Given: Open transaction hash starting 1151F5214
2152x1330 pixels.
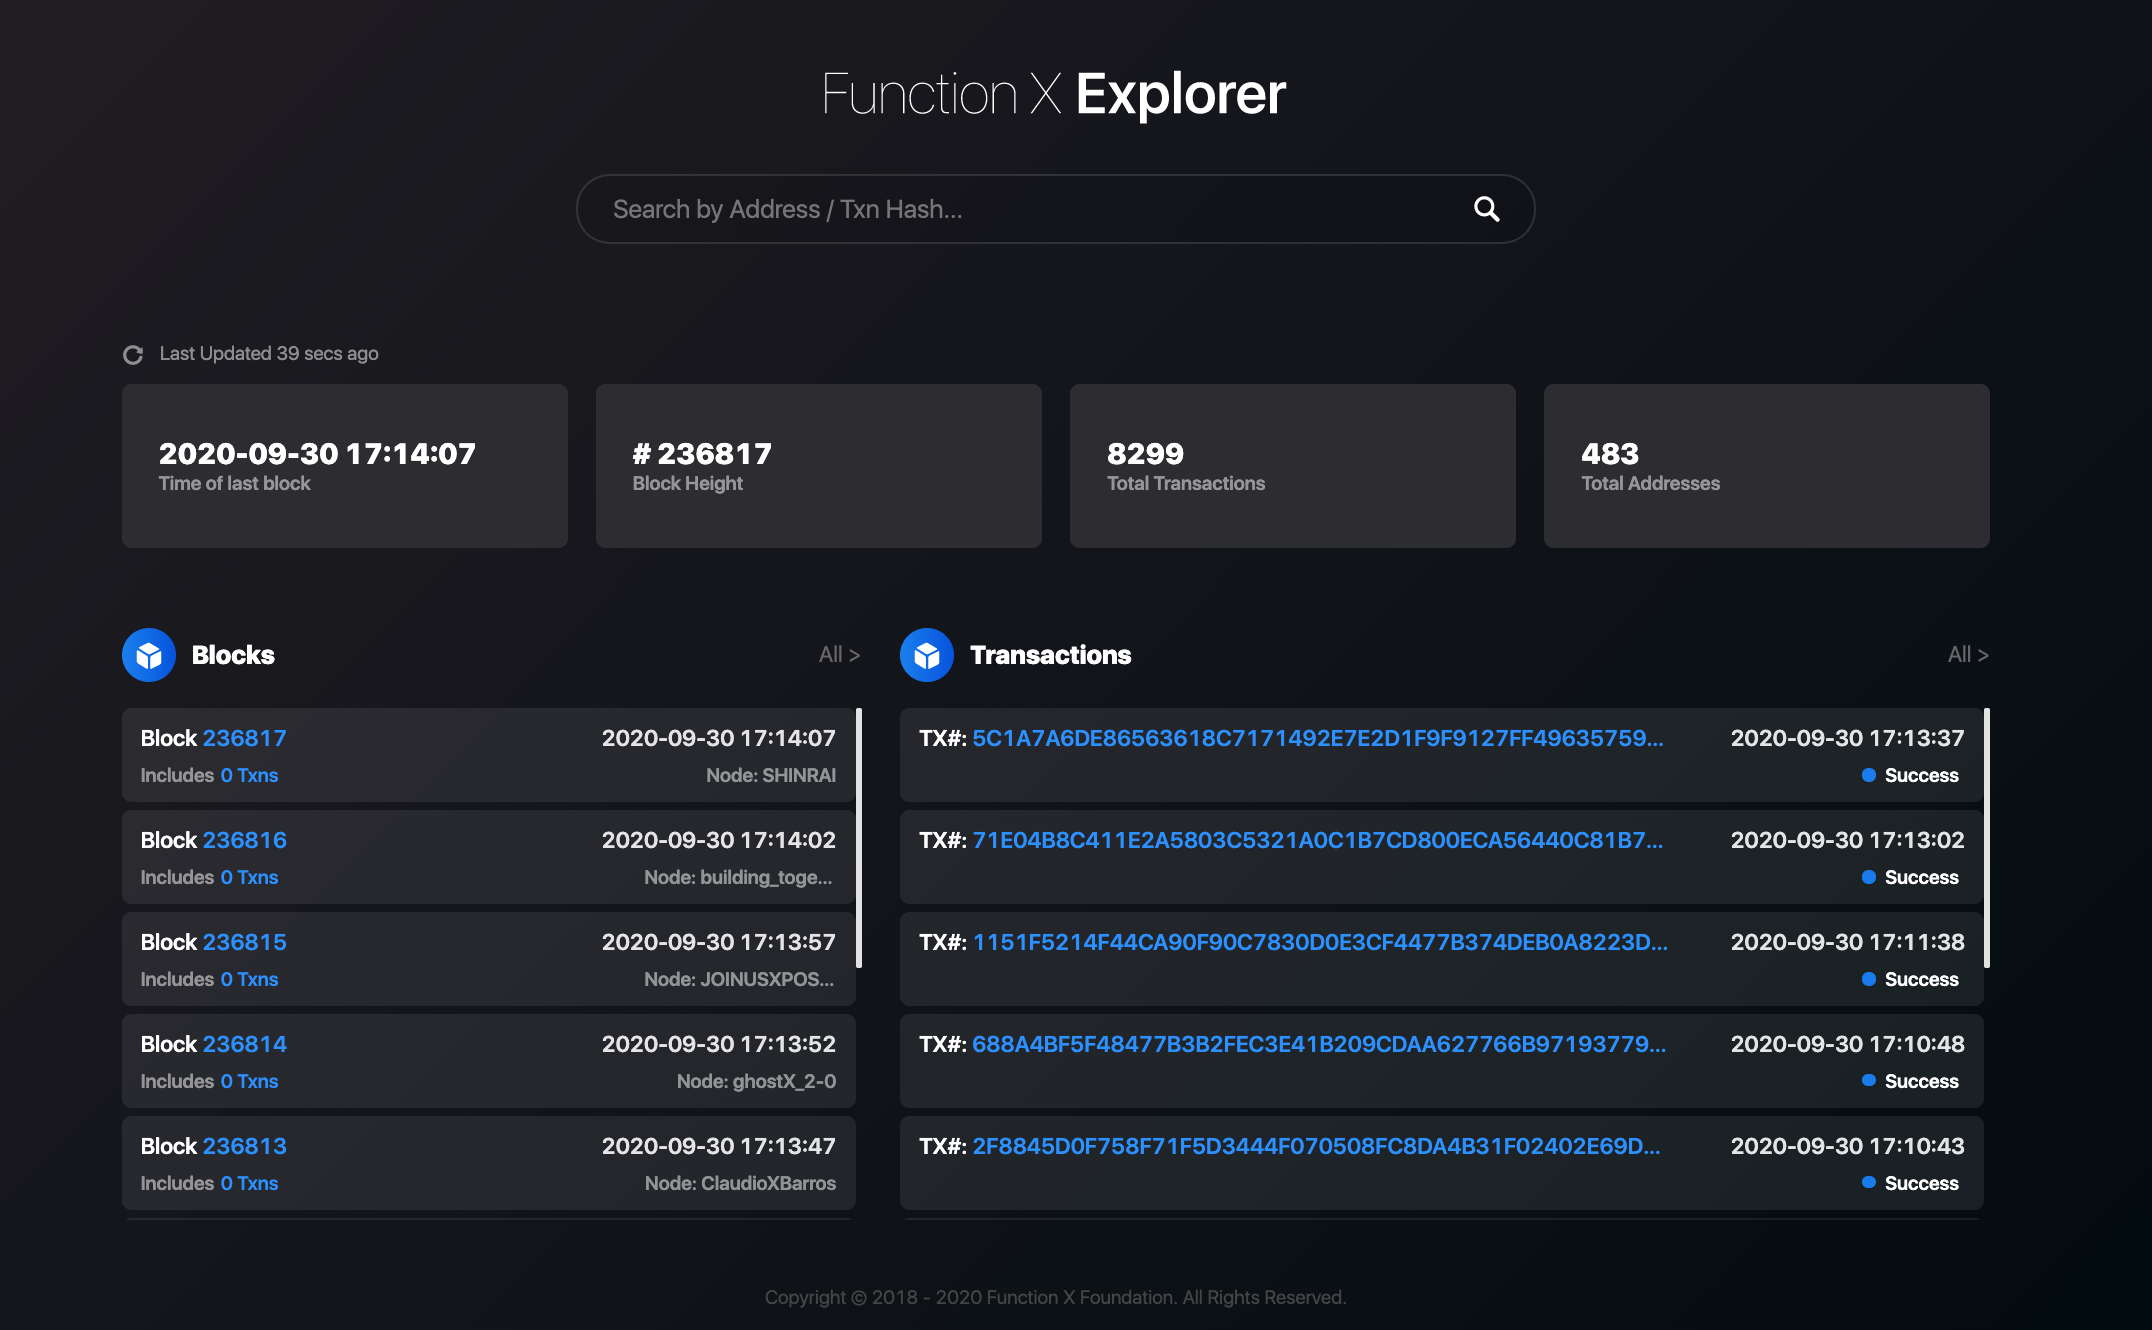Looking at the screenshot, I should [x=1320, y=942].
